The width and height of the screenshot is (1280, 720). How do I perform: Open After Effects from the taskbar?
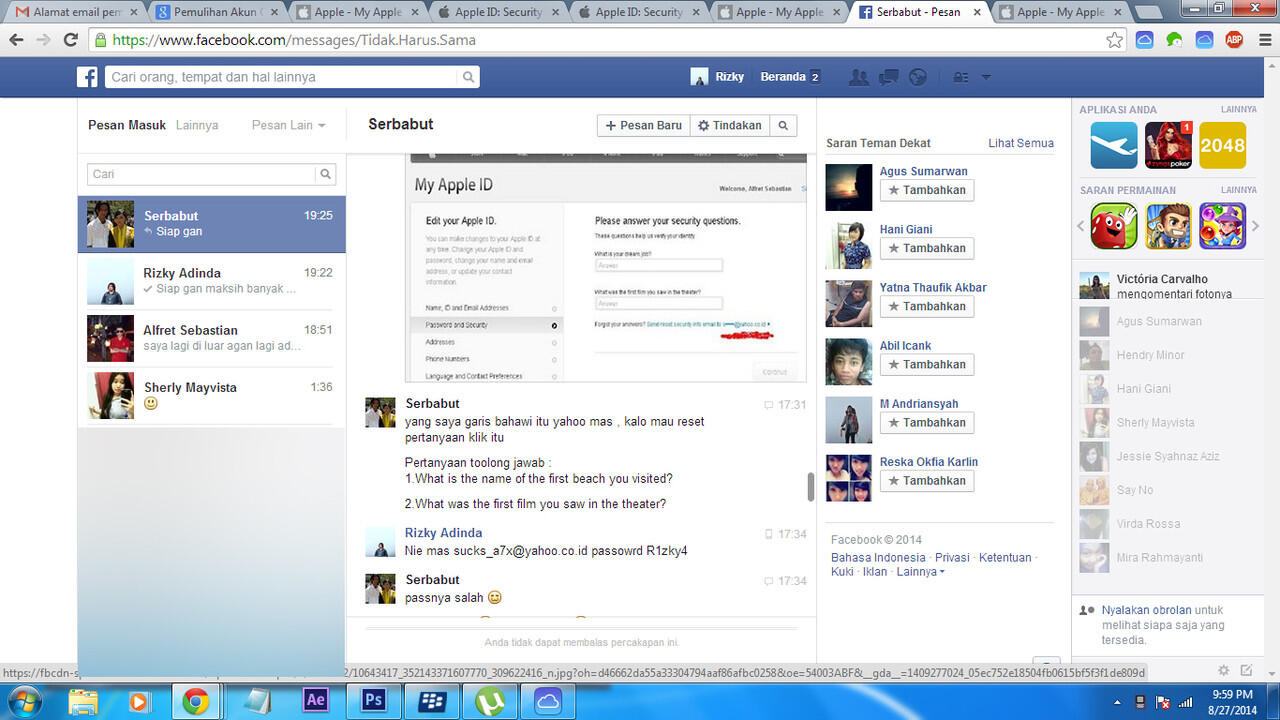[x=316, y=700]
